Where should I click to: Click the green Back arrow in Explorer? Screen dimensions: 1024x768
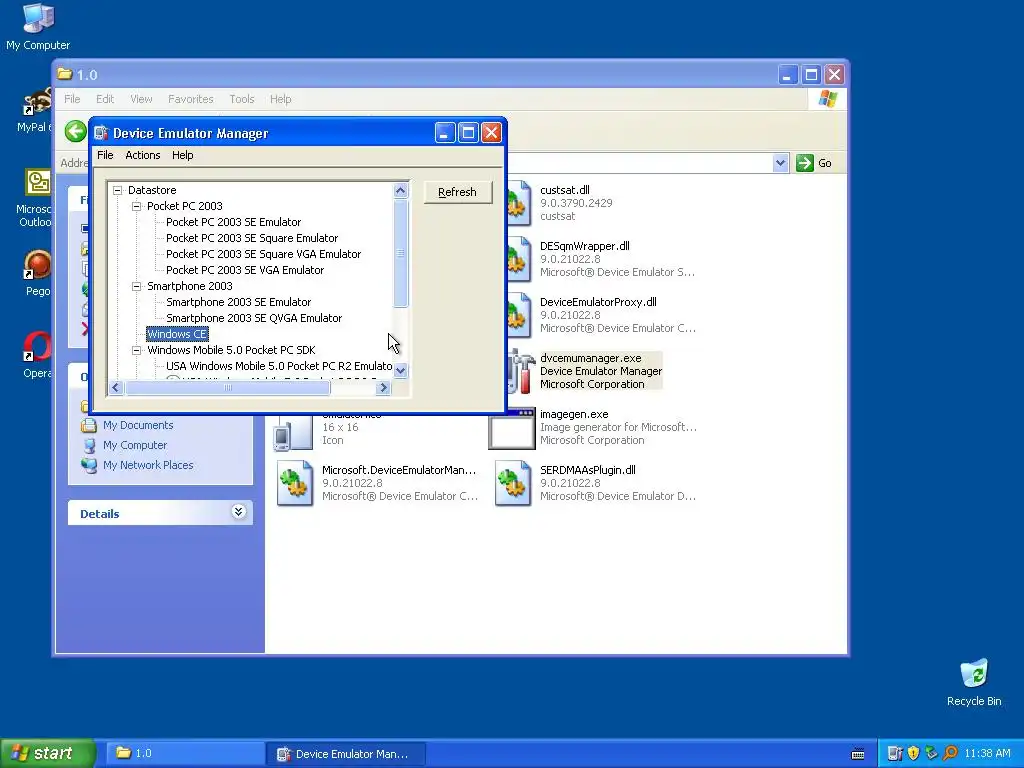76,131
